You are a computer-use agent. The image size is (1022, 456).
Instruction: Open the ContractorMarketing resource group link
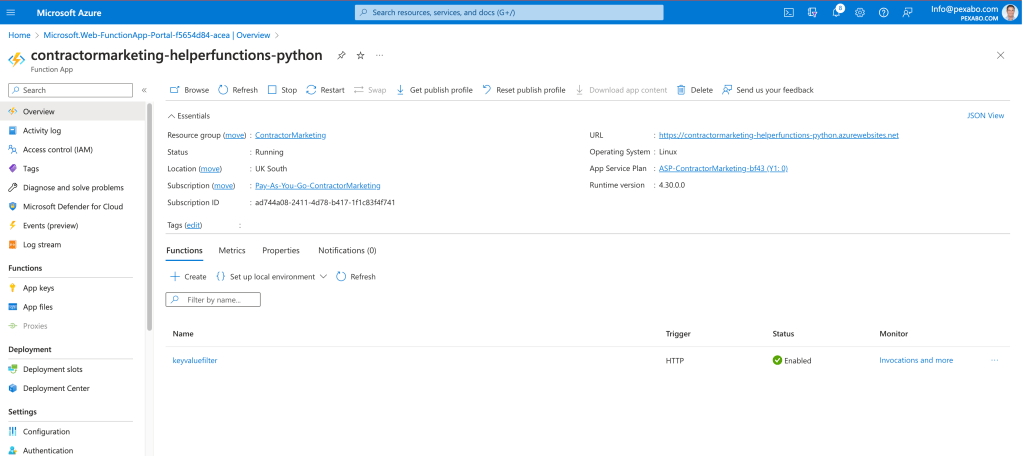point(291,135)
